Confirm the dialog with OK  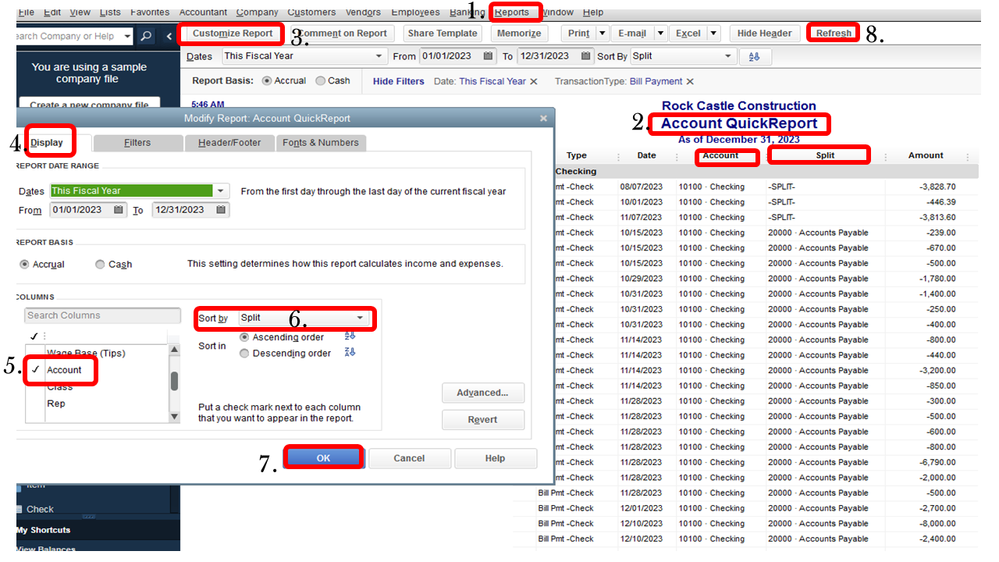point(324,458)
